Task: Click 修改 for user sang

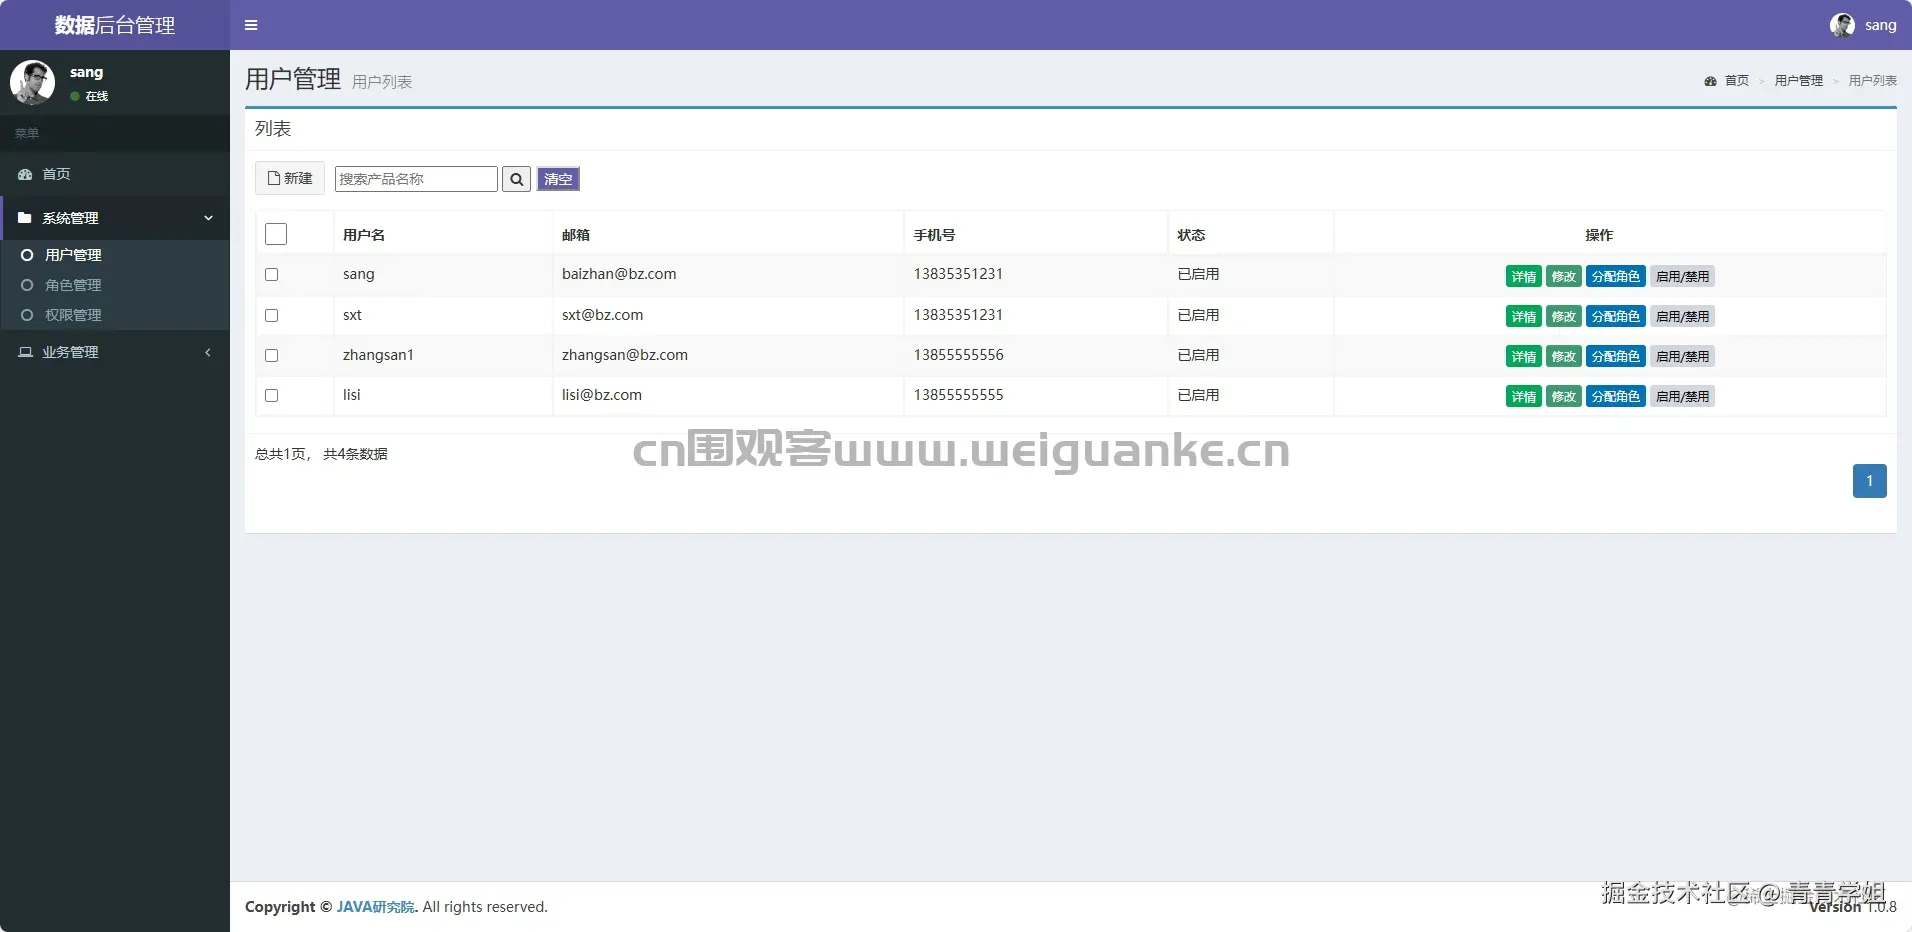Action: point(1564,276)
